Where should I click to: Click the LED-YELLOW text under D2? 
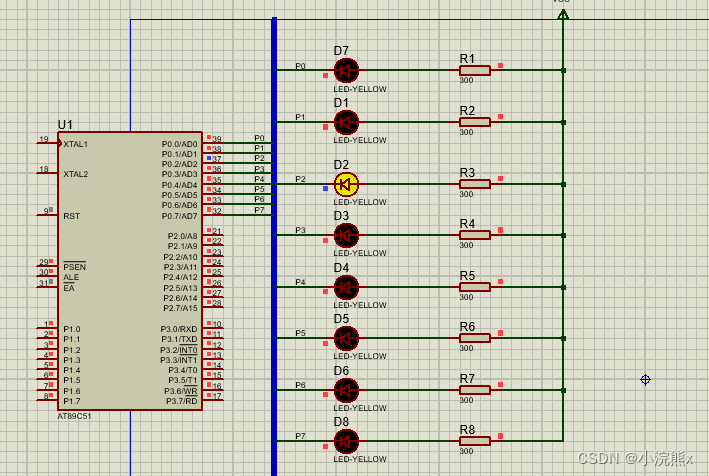click(x=360, y=202)
